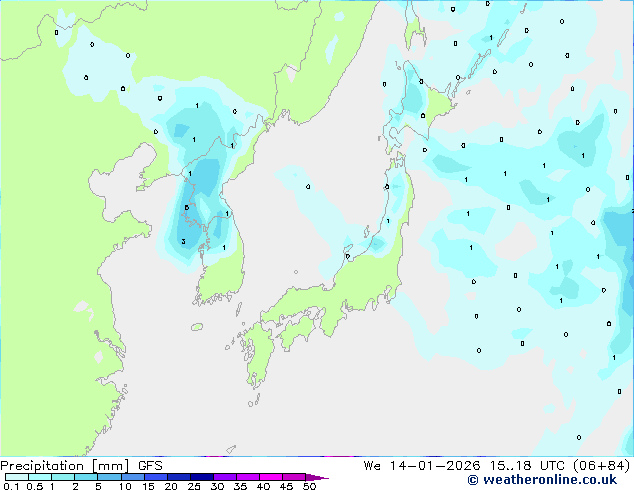Click the 0.5–1 mm legend color swatch

point(40,477)
